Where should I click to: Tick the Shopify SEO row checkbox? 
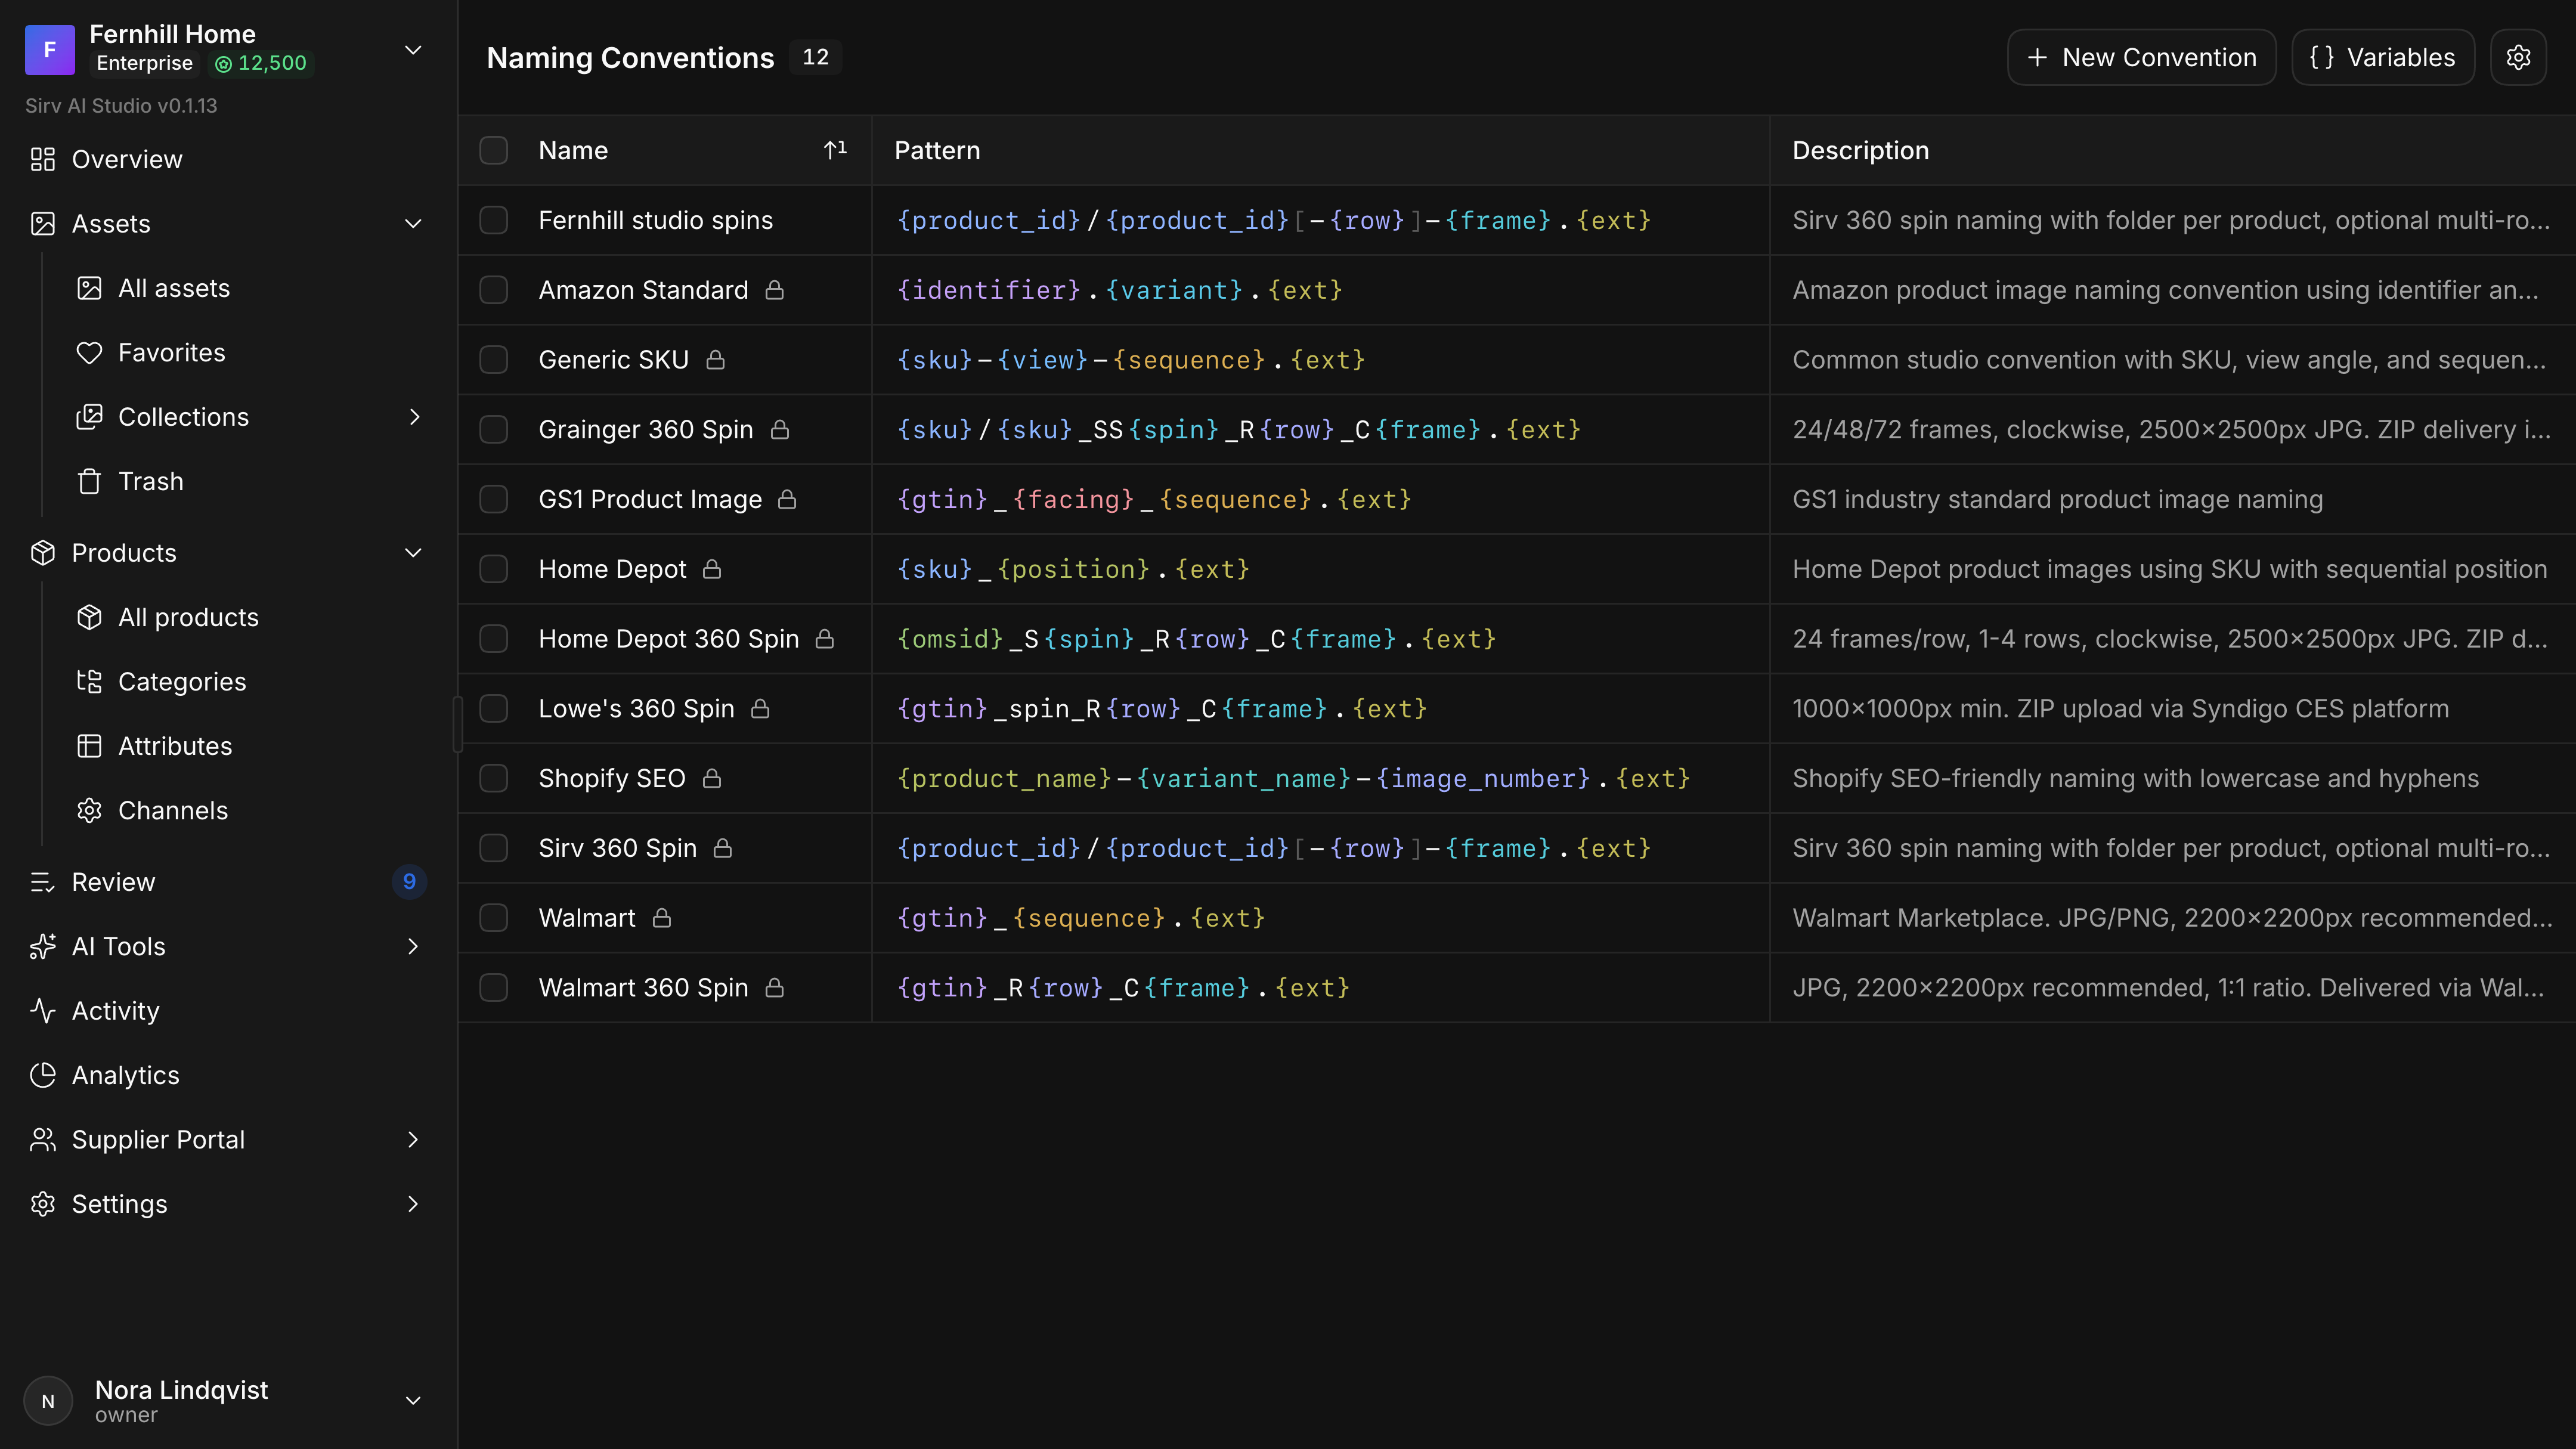[x=494, y=778]
